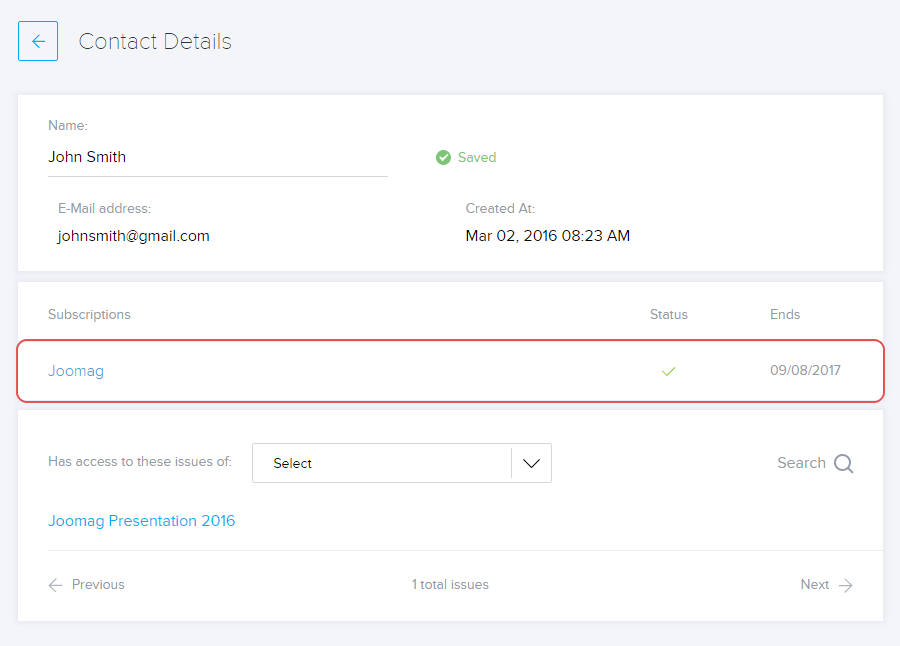Viewport: 900px width, 646px height.
Task: Click the green Saved checkmark icon
Action: tap(443, 157)
